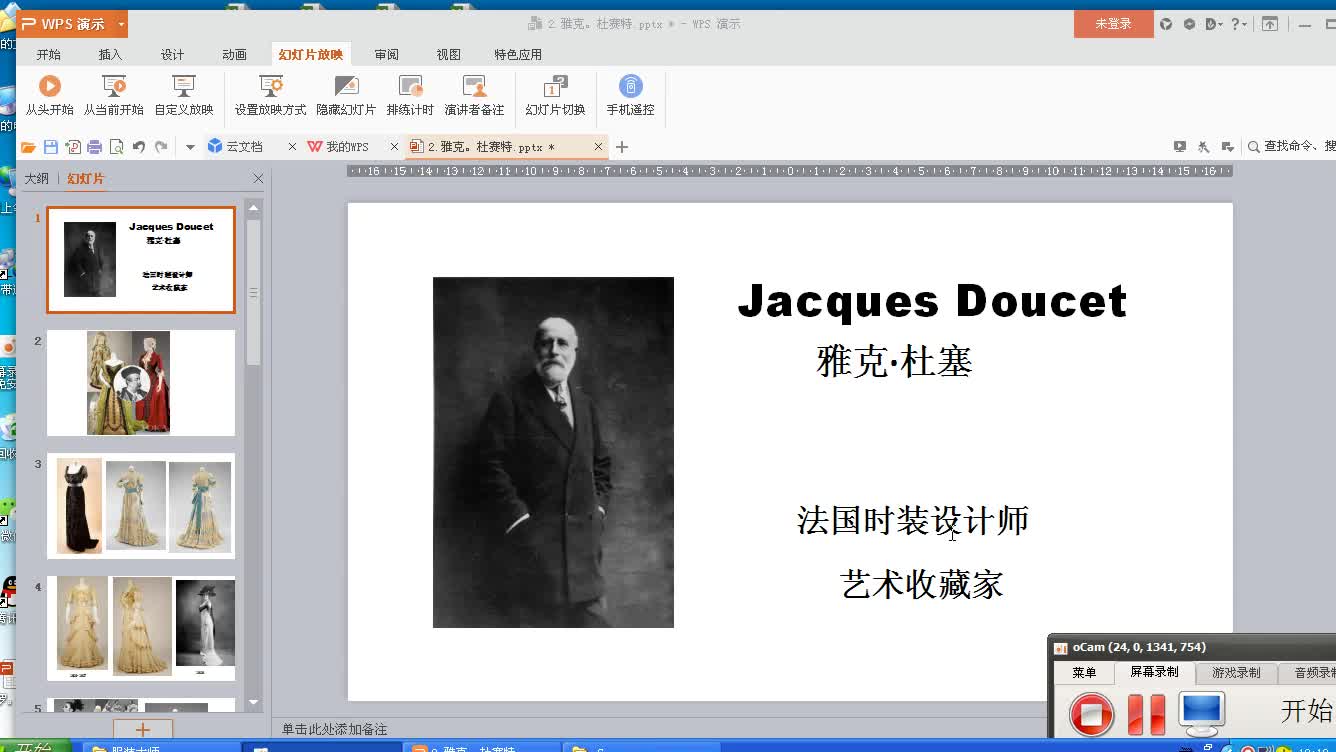The height and width of the screenshot is (752, 1336).
Task: Start slideshow from current slide (从当前开始)
Action: click(x=113, y=96)
